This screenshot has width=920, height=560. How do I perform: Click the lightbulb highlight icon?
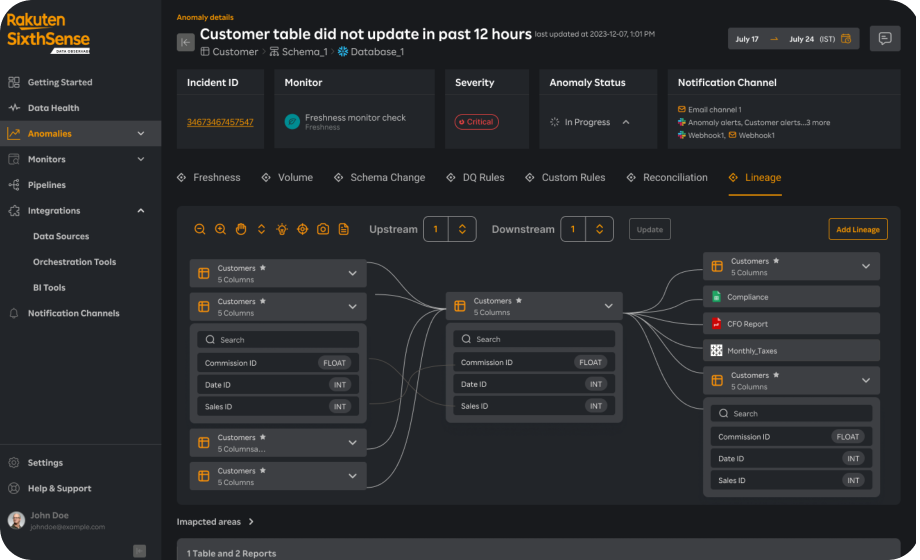point(282,230)
